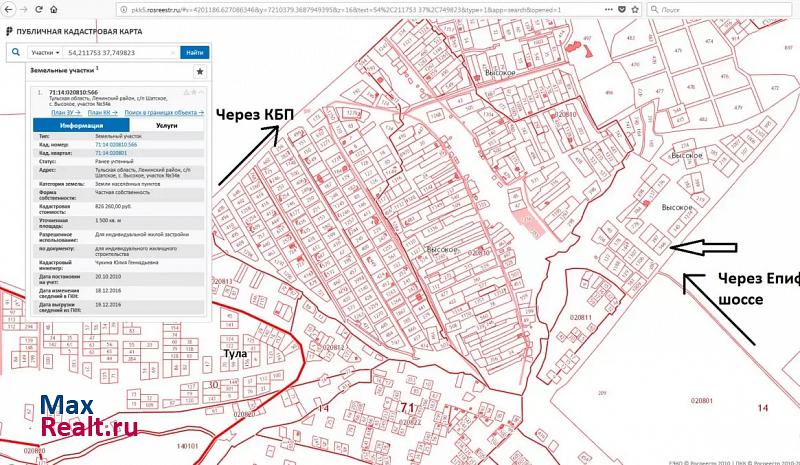
Task: Click the Публичная кадастровая карта logo
Action: click(76, 32)
